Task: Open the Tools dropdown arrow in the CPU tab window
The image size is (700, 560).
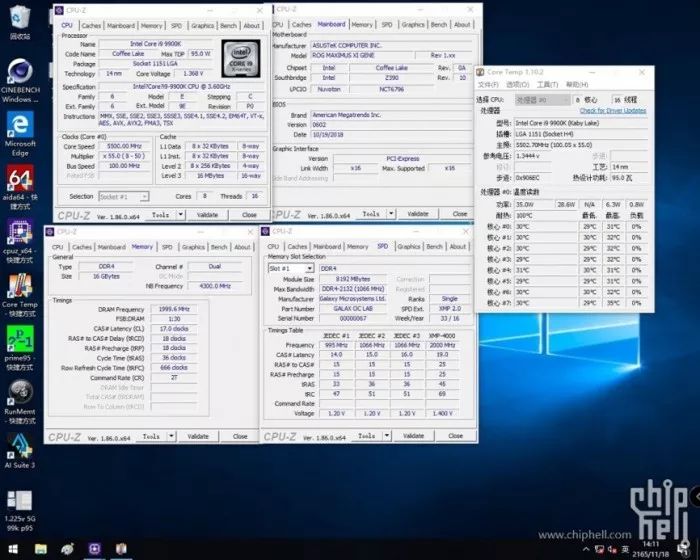Action: [180, 215]
